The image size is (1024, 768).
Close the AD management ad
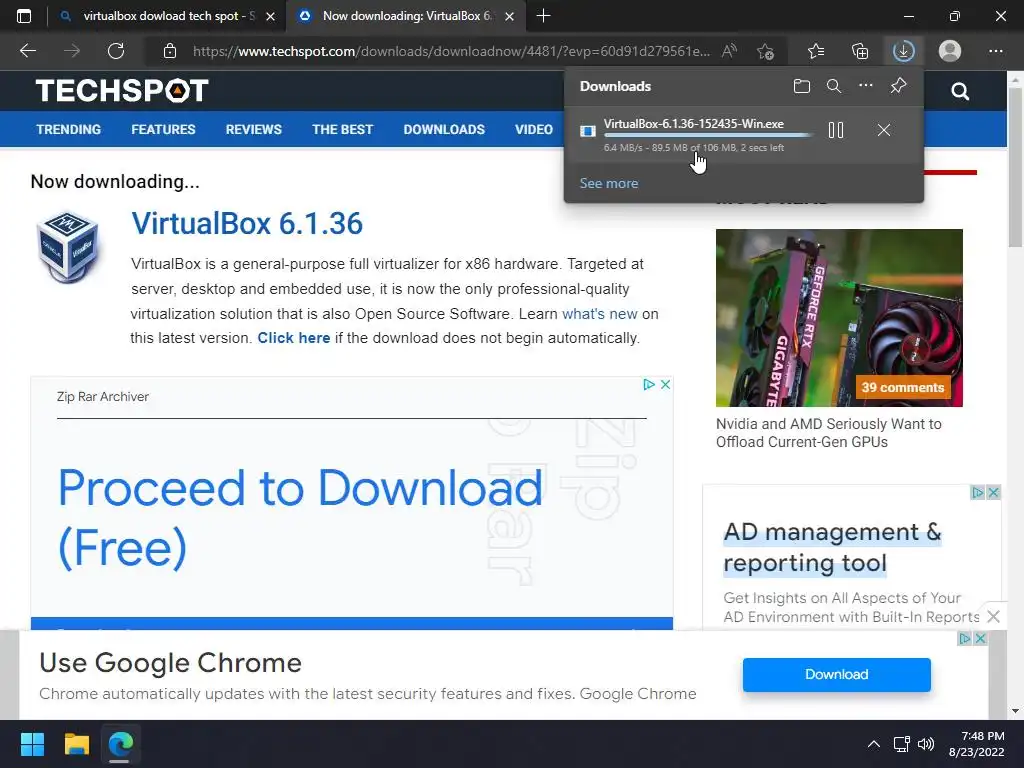993,492
